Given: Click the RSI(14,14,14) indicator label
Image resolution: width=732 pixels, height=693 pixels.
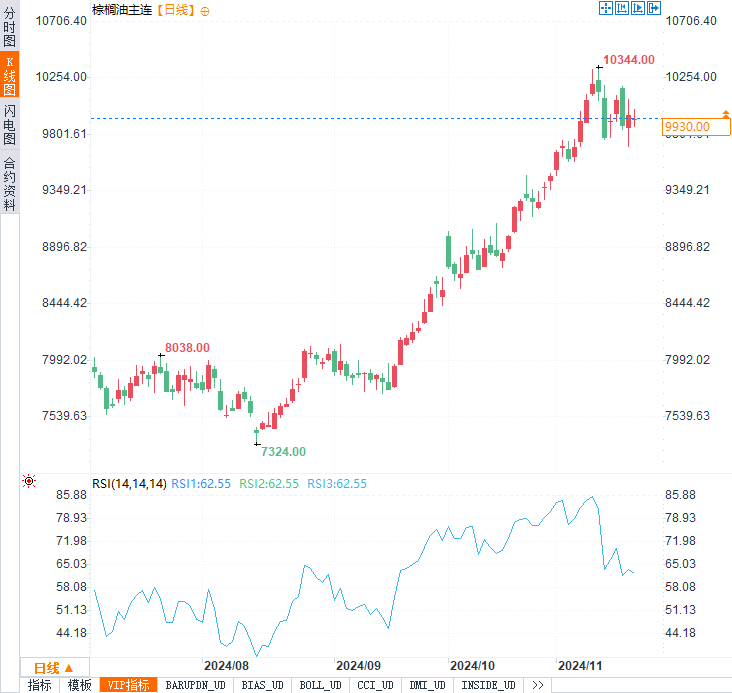Looking at the screenshot, I should click(x=129, y=483).
